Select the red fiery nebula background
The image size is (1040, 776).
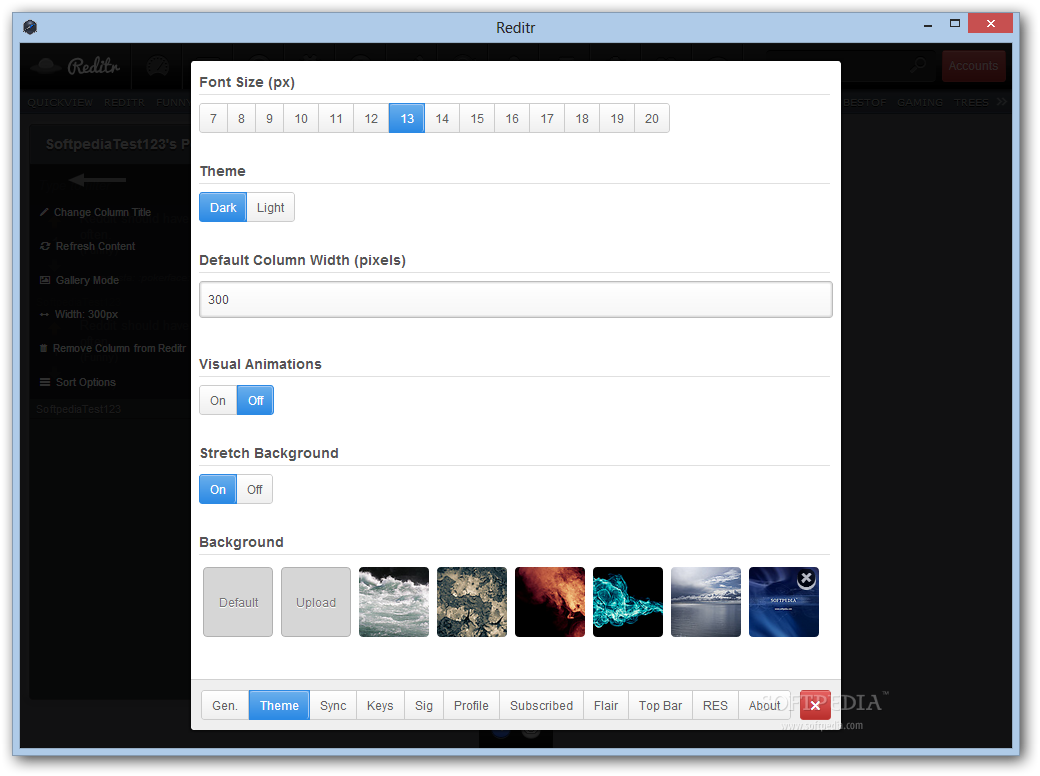coord(550,602)
